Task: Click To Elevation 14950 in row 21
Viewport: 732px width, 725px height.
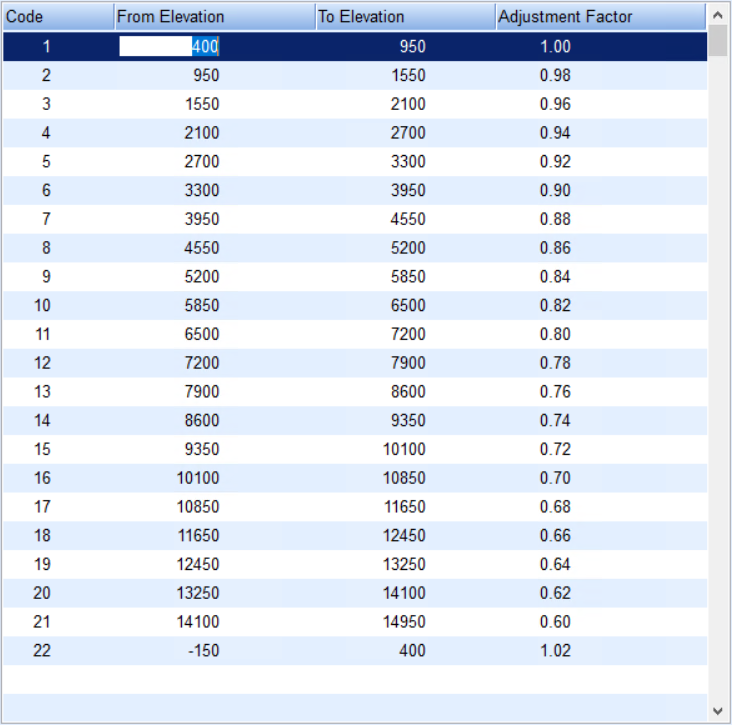Action: point(404,621)
